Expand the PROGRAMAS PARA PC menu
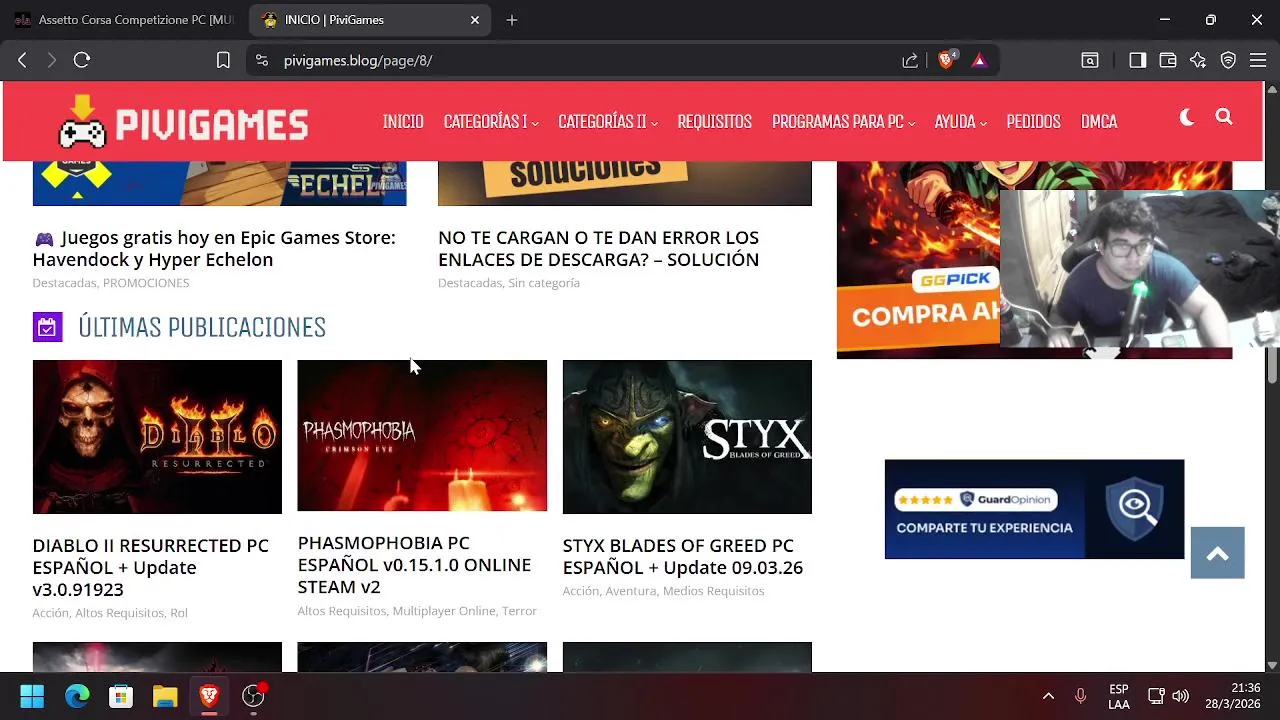 coord(843,122)
